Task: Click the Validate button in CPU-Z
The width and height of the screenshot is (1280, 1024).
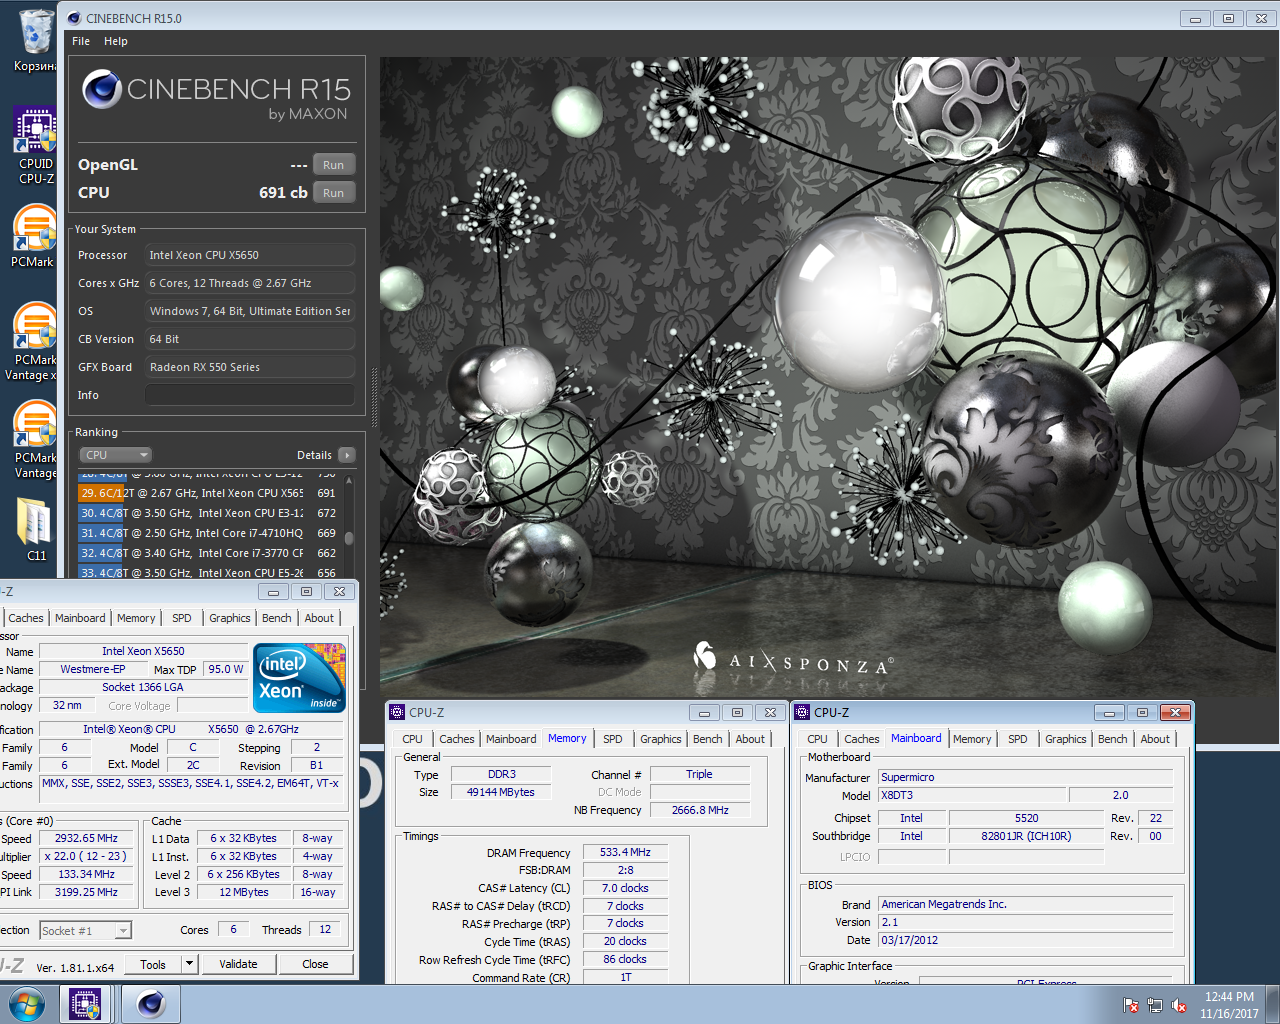Action: [238, 964]
